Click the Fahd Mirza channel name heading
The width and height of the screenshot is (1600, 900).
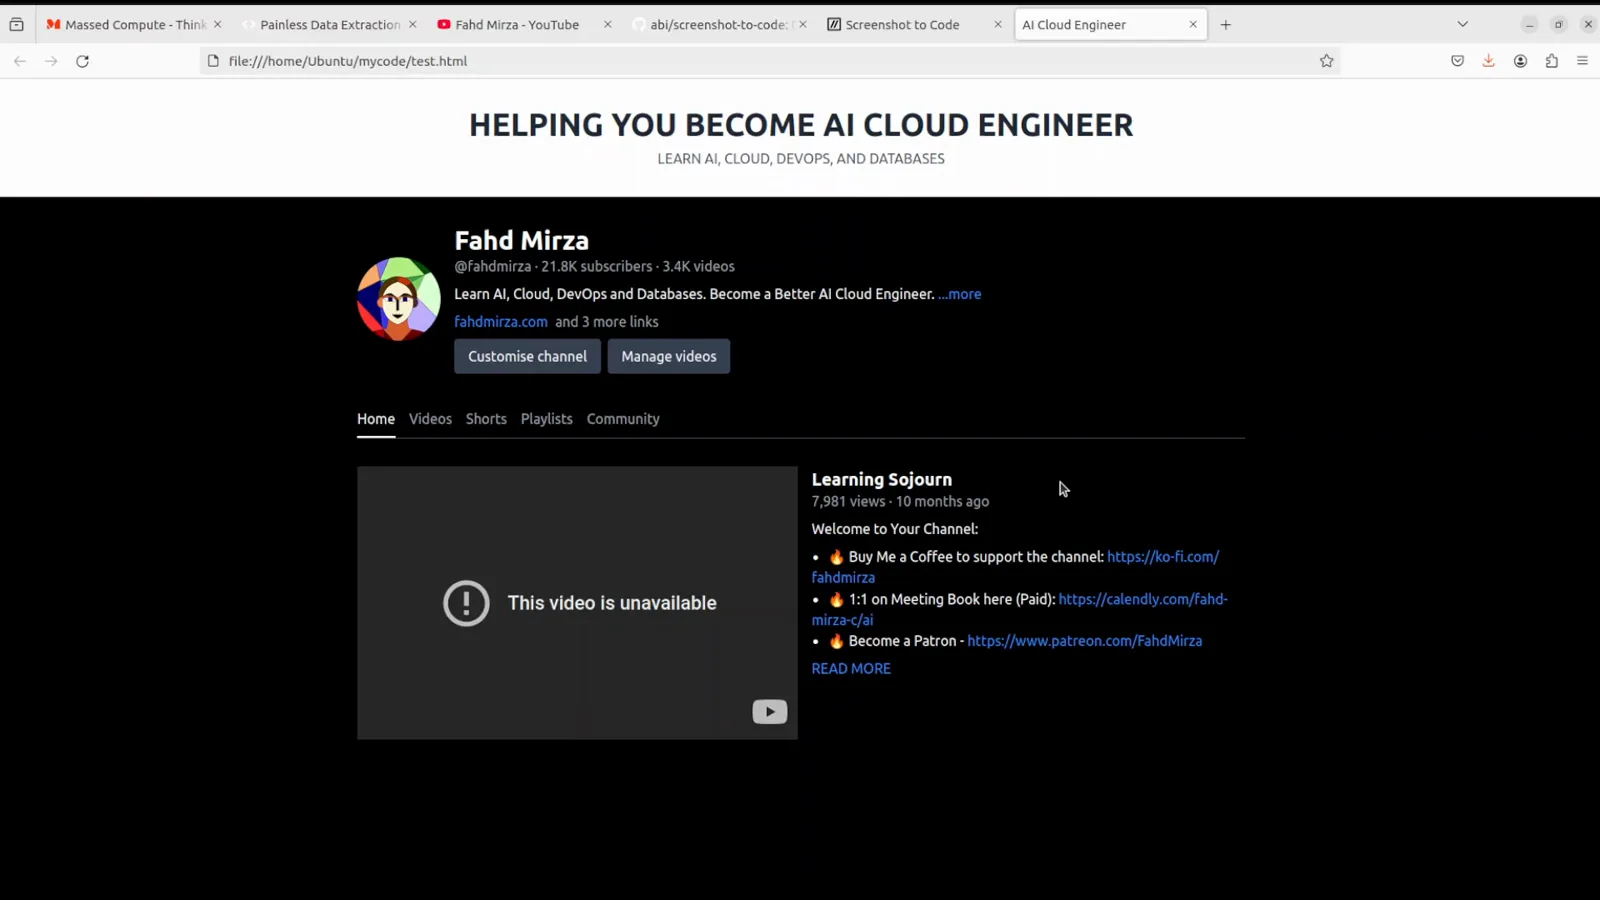coord(521,241)
